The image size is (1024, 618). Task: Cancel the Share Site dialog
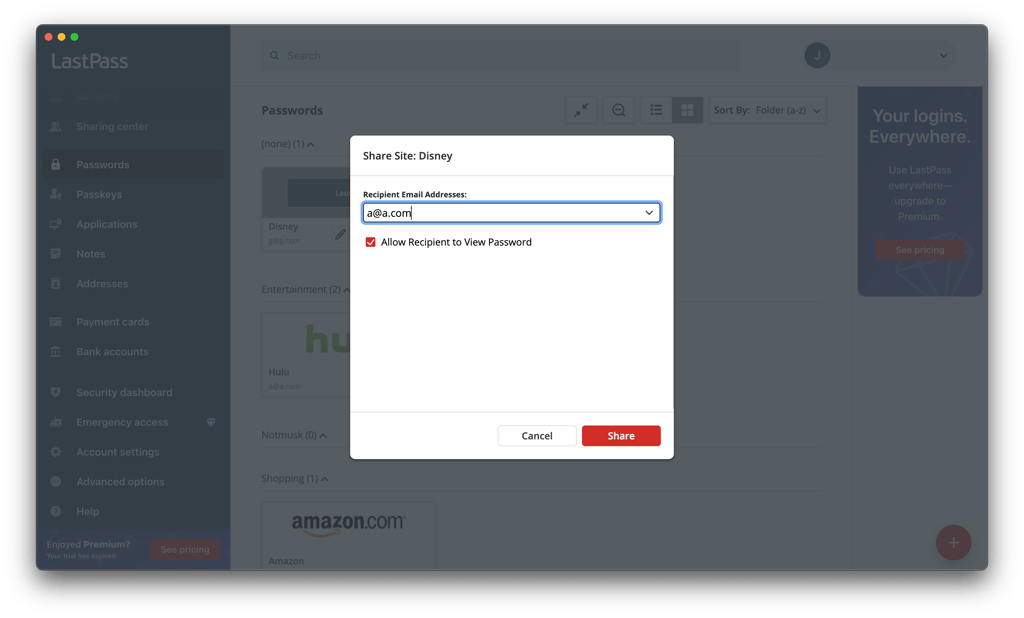click(537, 436)
